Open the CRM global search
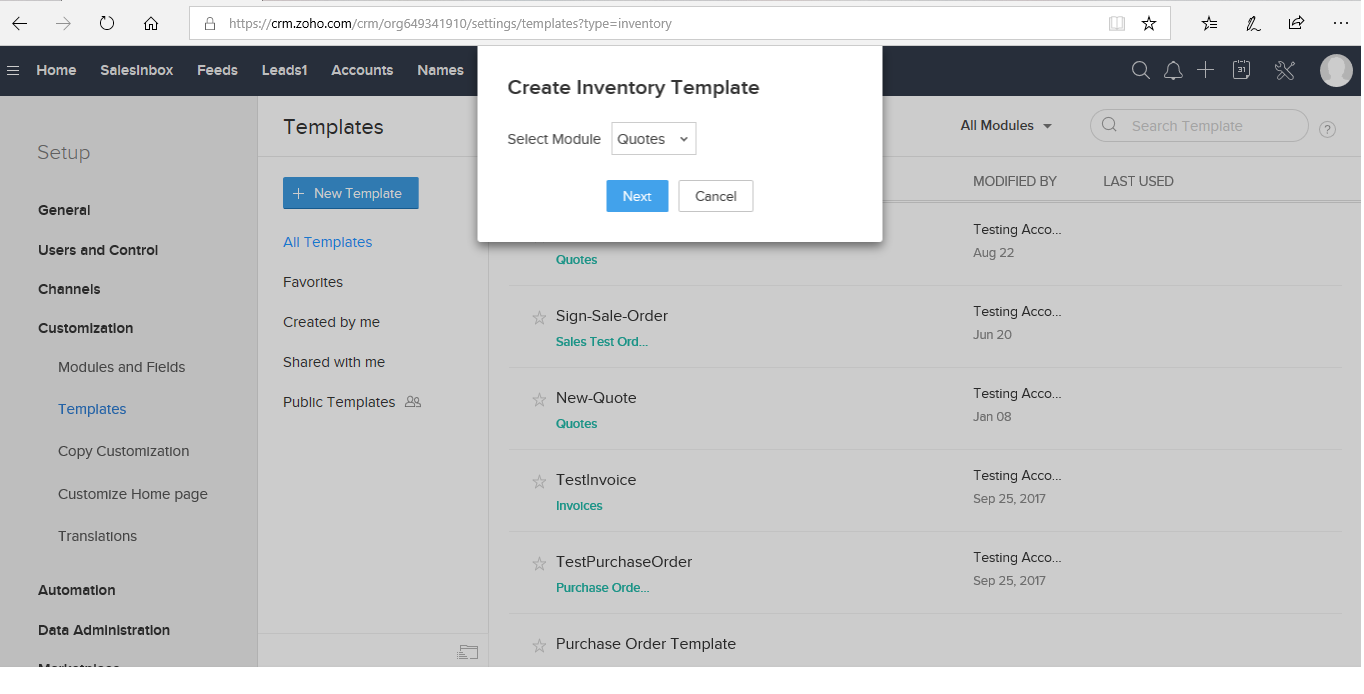Screen dimensions: 1364x694 point(1140,70)
